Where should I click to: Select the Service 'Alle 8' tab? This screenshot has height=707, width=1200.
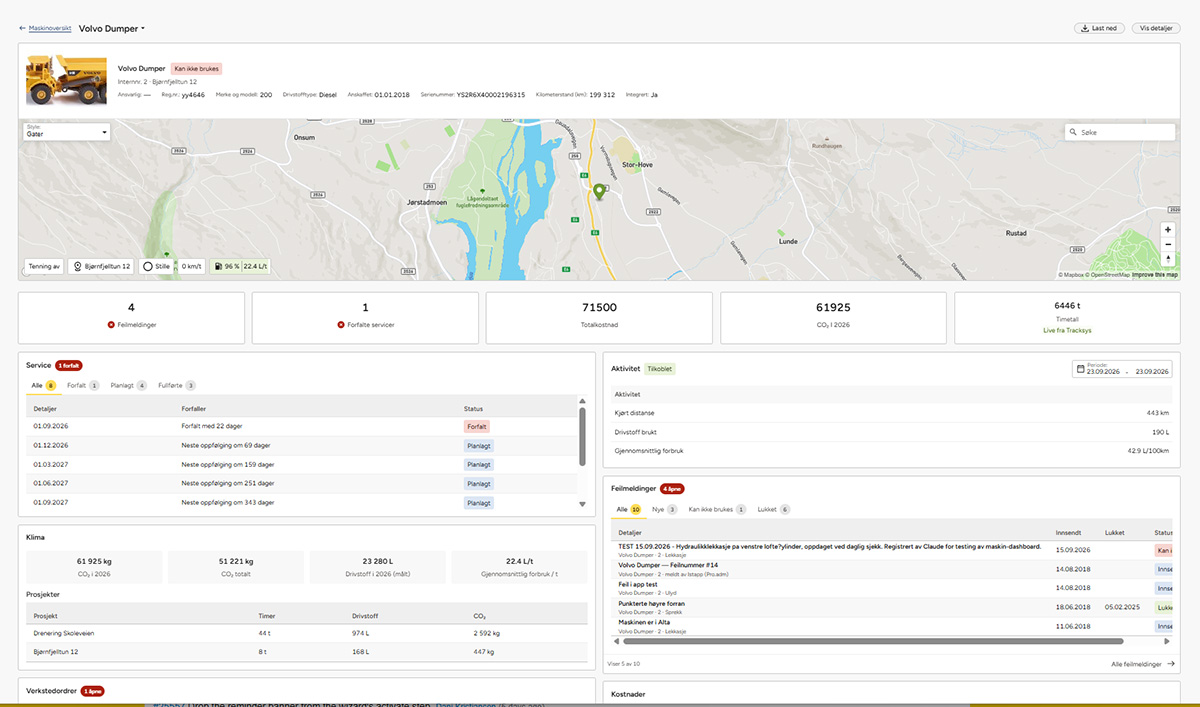point(42,385)
